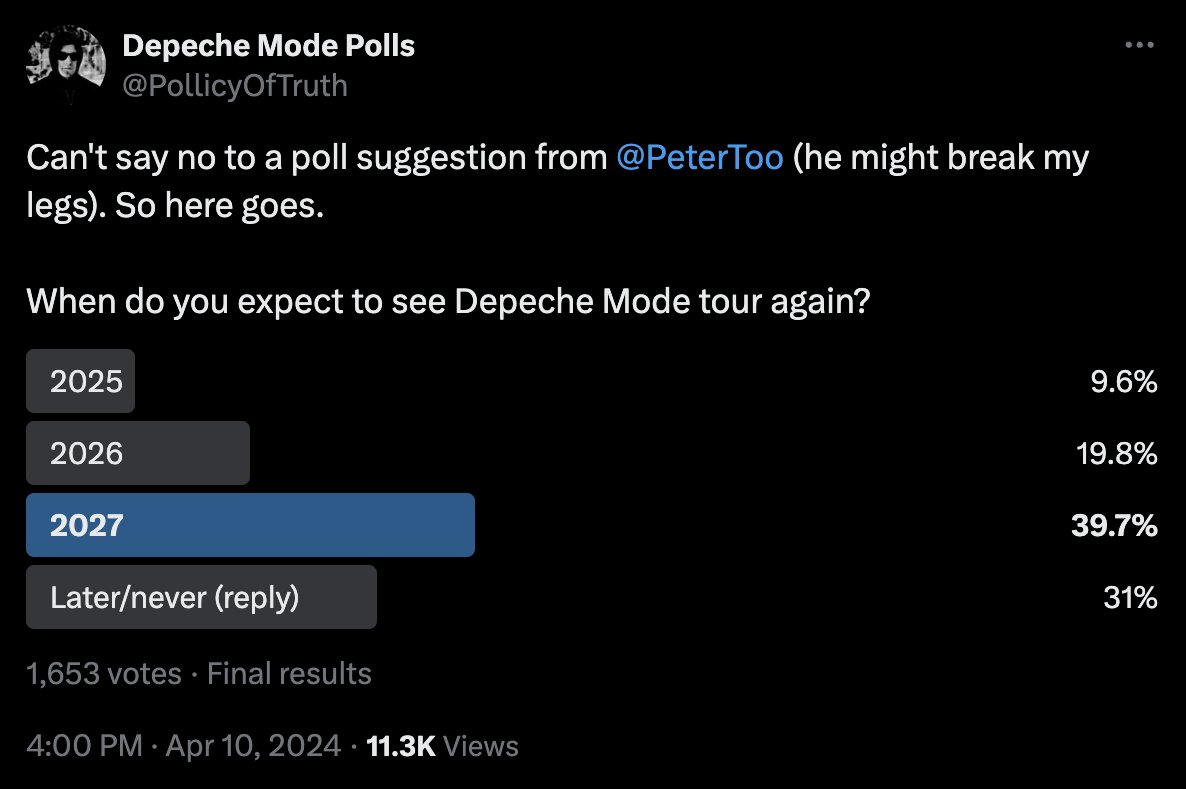
Task: Click the poll question about Depeche Mode tour
Action: pos(449,302)
